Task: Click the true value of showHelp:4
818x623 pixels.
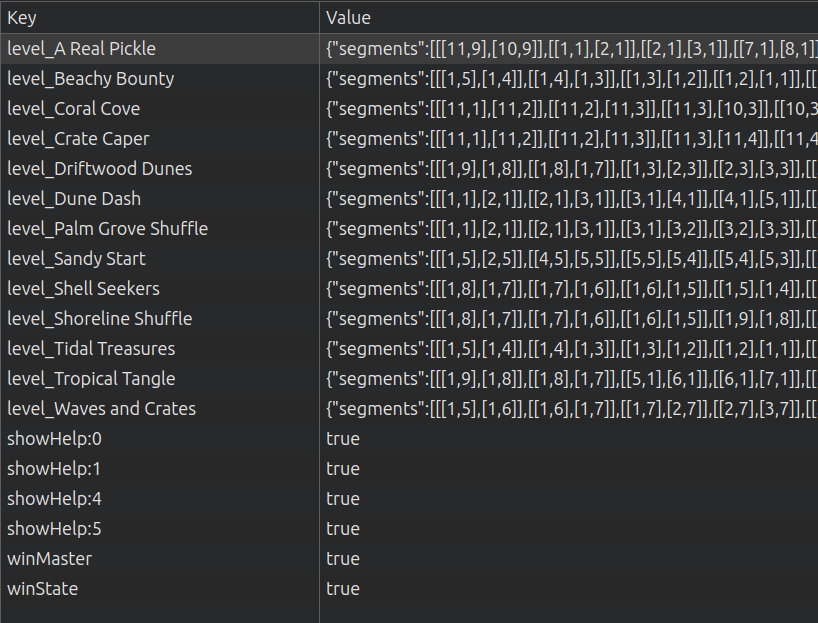Action: pos(343,498)
